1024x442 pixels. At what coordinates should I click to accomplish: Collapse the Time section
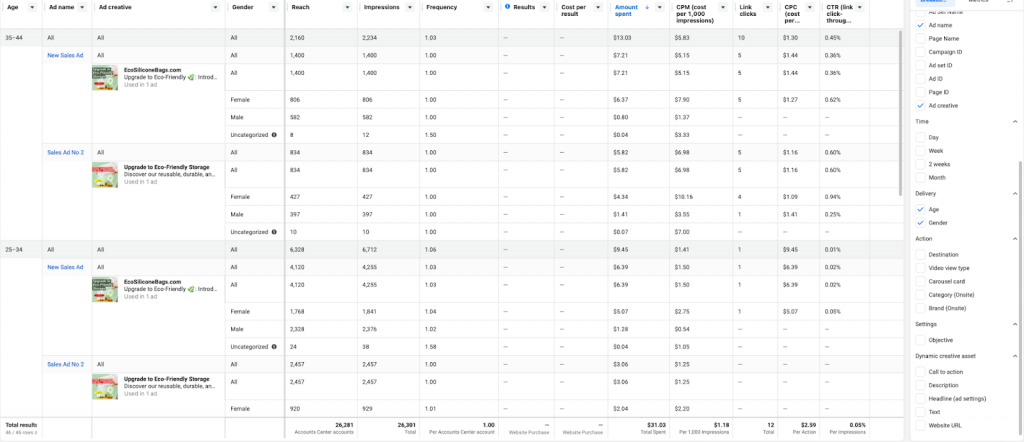click(1014, 121)
